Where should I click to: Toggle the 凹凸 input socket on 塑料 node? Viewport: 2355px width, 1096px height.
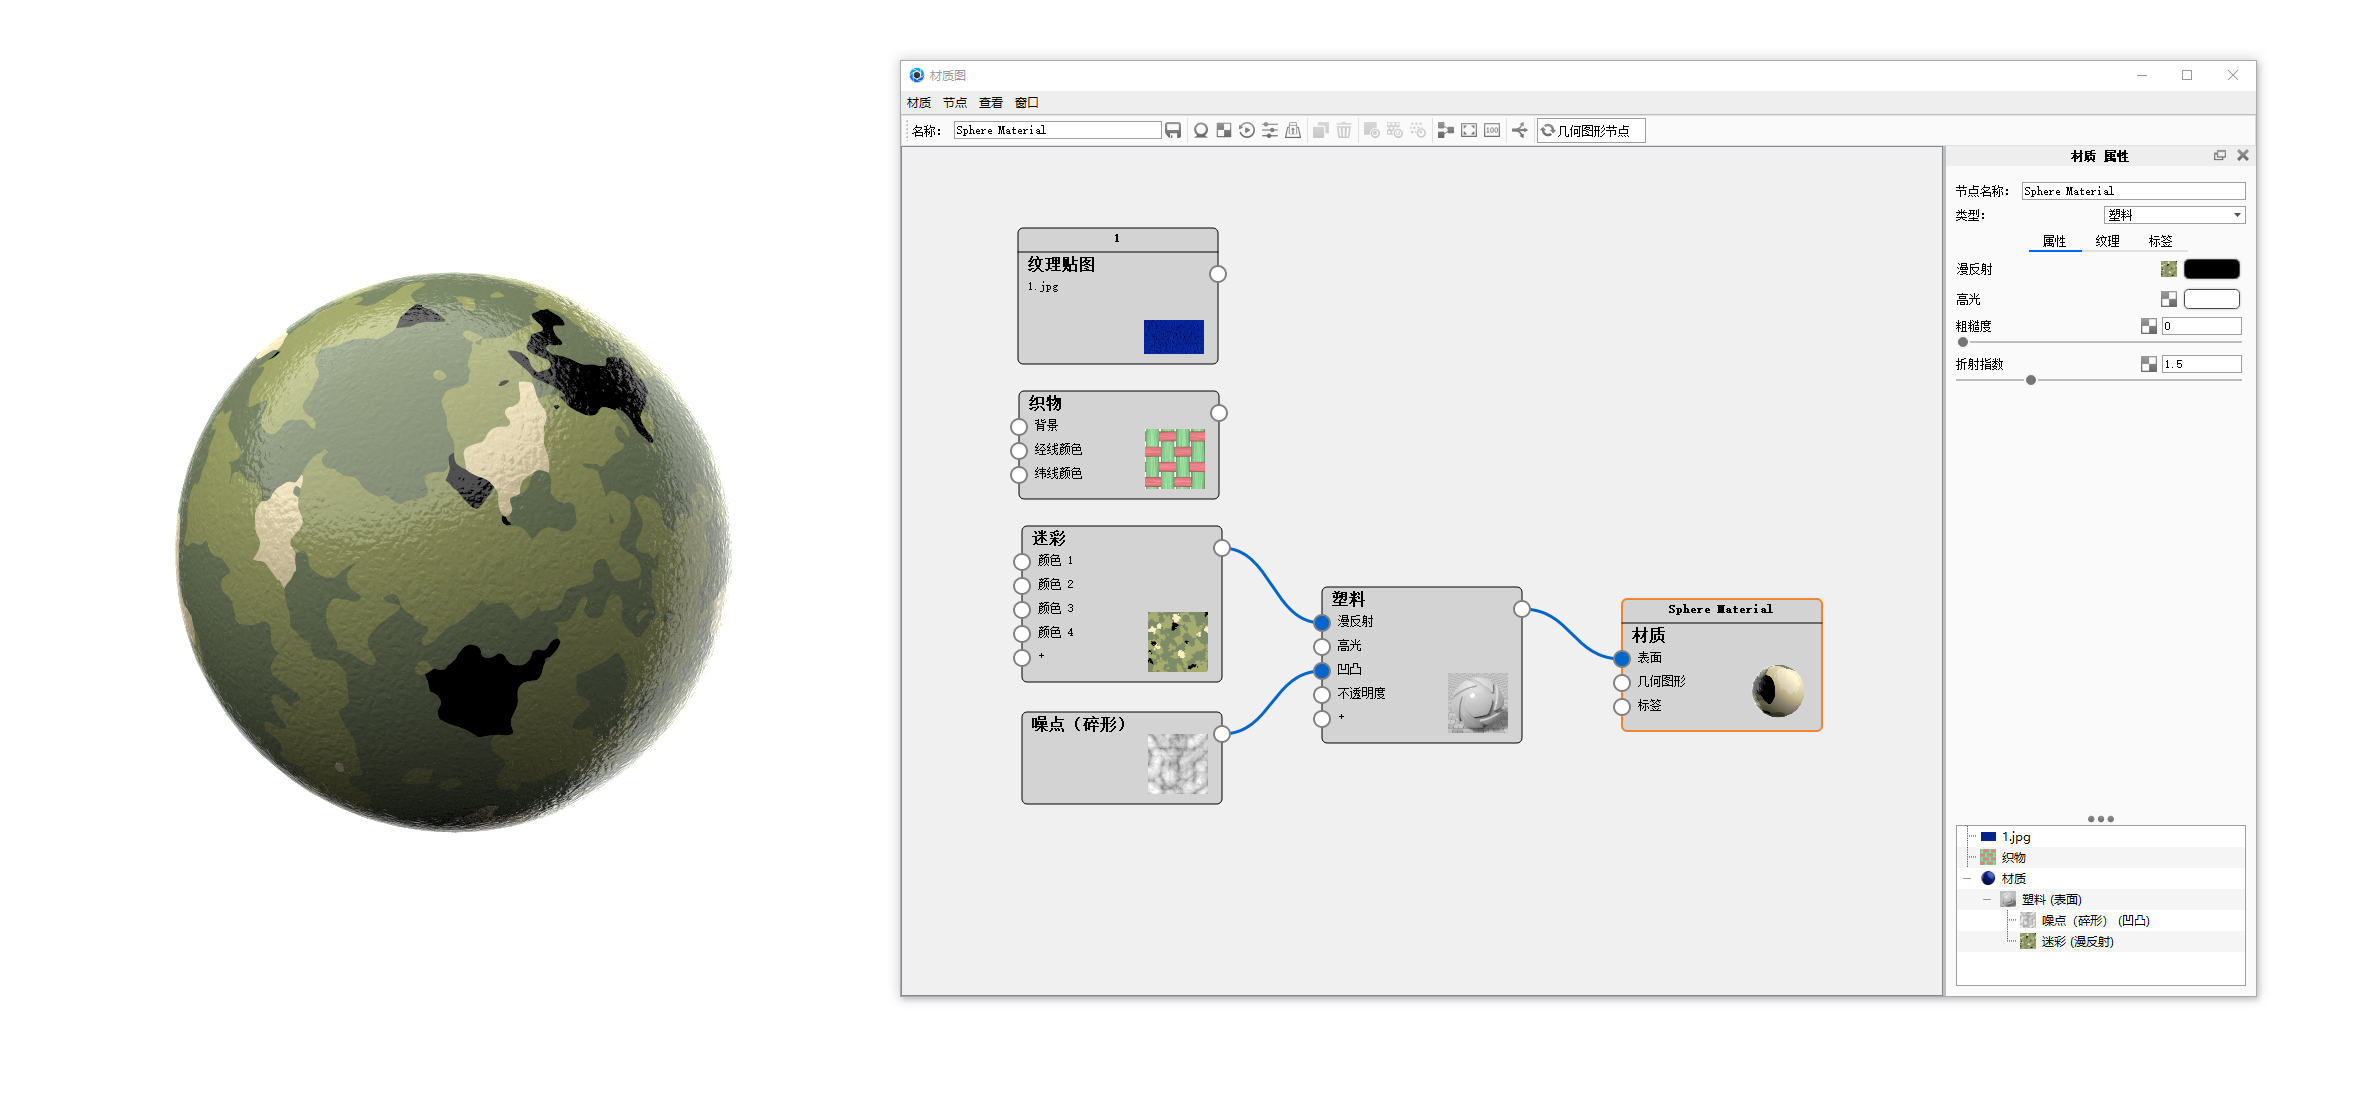(1322, 670)
